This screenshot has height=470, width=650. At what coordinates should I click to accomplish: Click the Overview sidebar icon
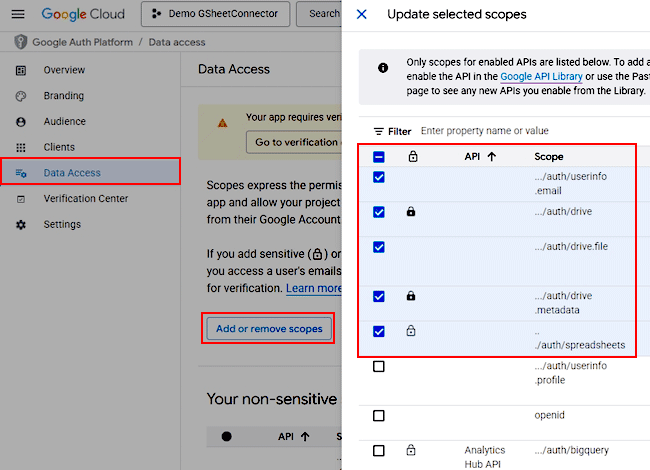click(x=21, y=70)
